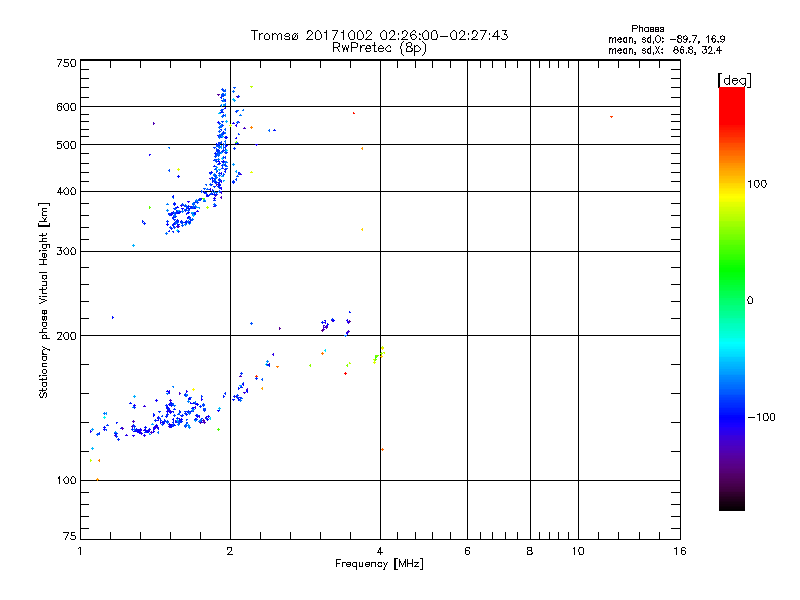Click the plot title 'Tromsø 20171002 02:26:00-02:27:43'
The height and width of the screenshot is (600, 800).
[379, 35]
